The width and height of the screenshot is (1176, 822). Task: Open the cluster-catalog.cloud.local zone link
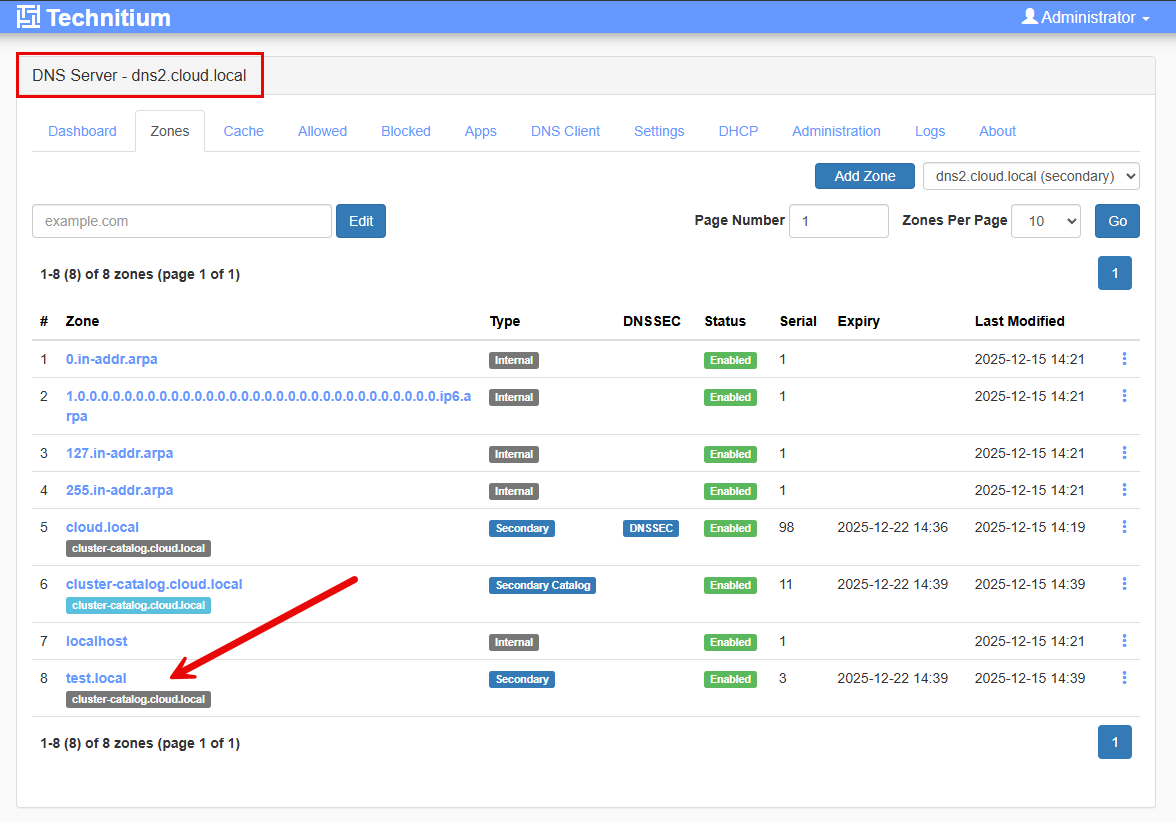(x=154, y=584)
